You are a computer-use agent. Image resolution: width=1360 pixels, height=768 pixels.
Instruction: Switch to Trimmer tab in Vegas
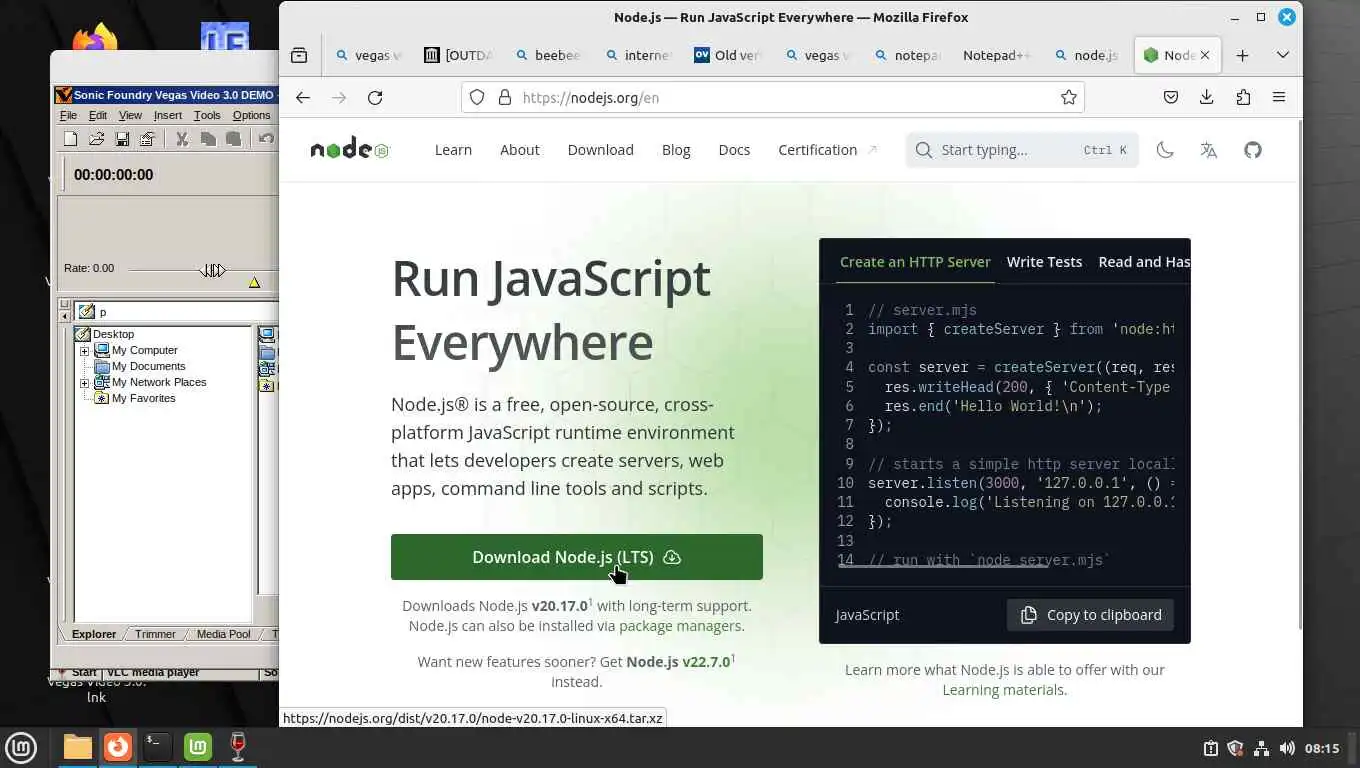155,634
